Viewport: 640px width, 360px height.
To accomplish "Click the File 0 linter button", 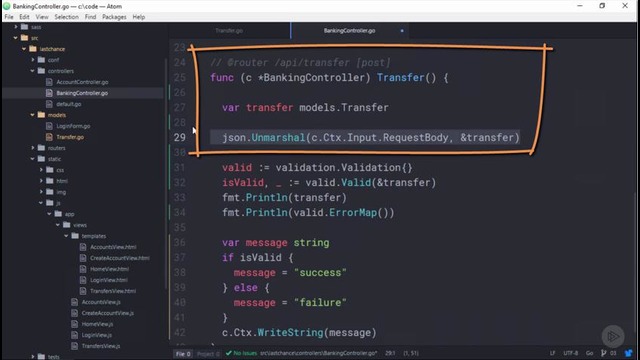I will 183,354.
